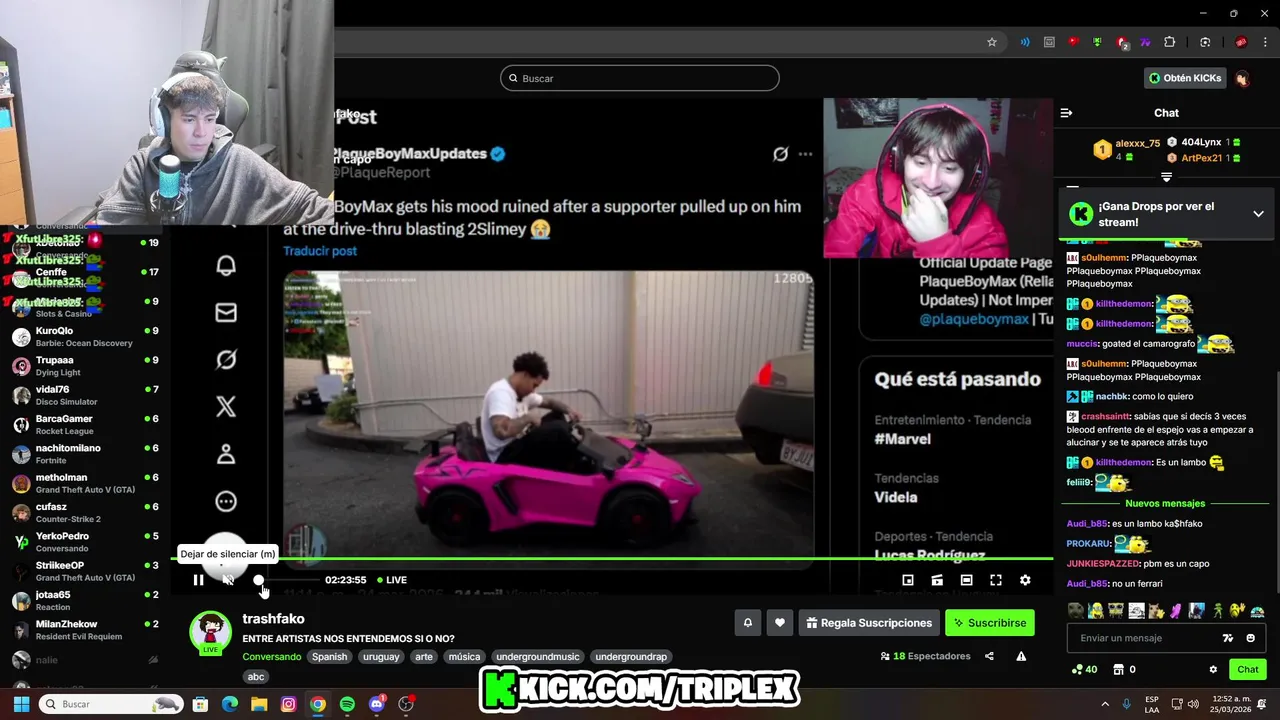Open chat settings gear
Viewport: 1280px width, 720px height.
point(1213,670)
